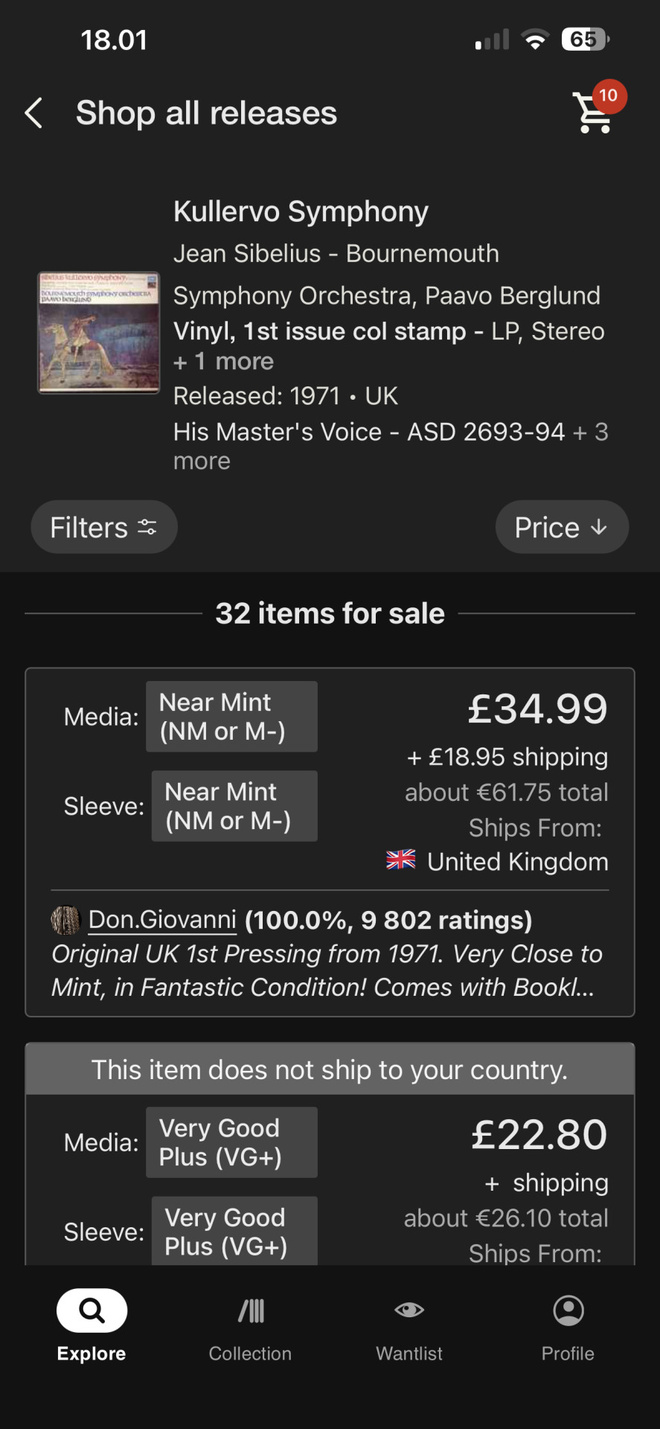Open Wantlist eye icon
660x1429 pixels.
tap(409, 1310)
